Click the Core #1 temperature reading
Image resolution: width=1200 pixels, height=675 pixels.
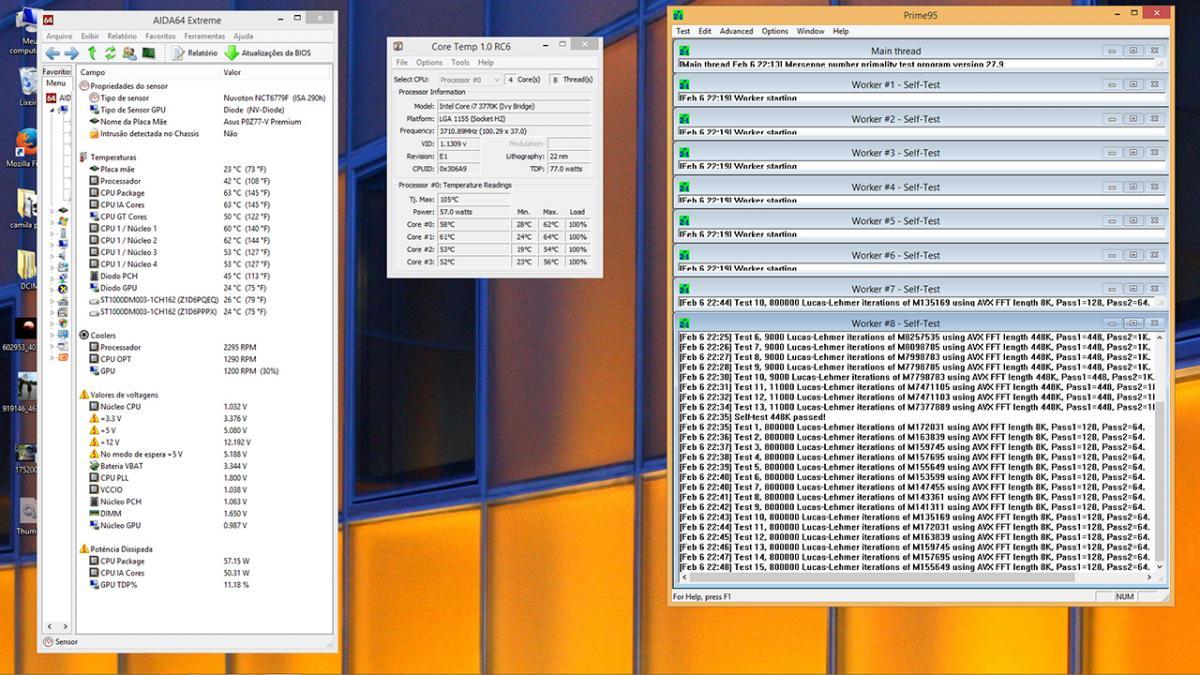click(x=473, y=237)
